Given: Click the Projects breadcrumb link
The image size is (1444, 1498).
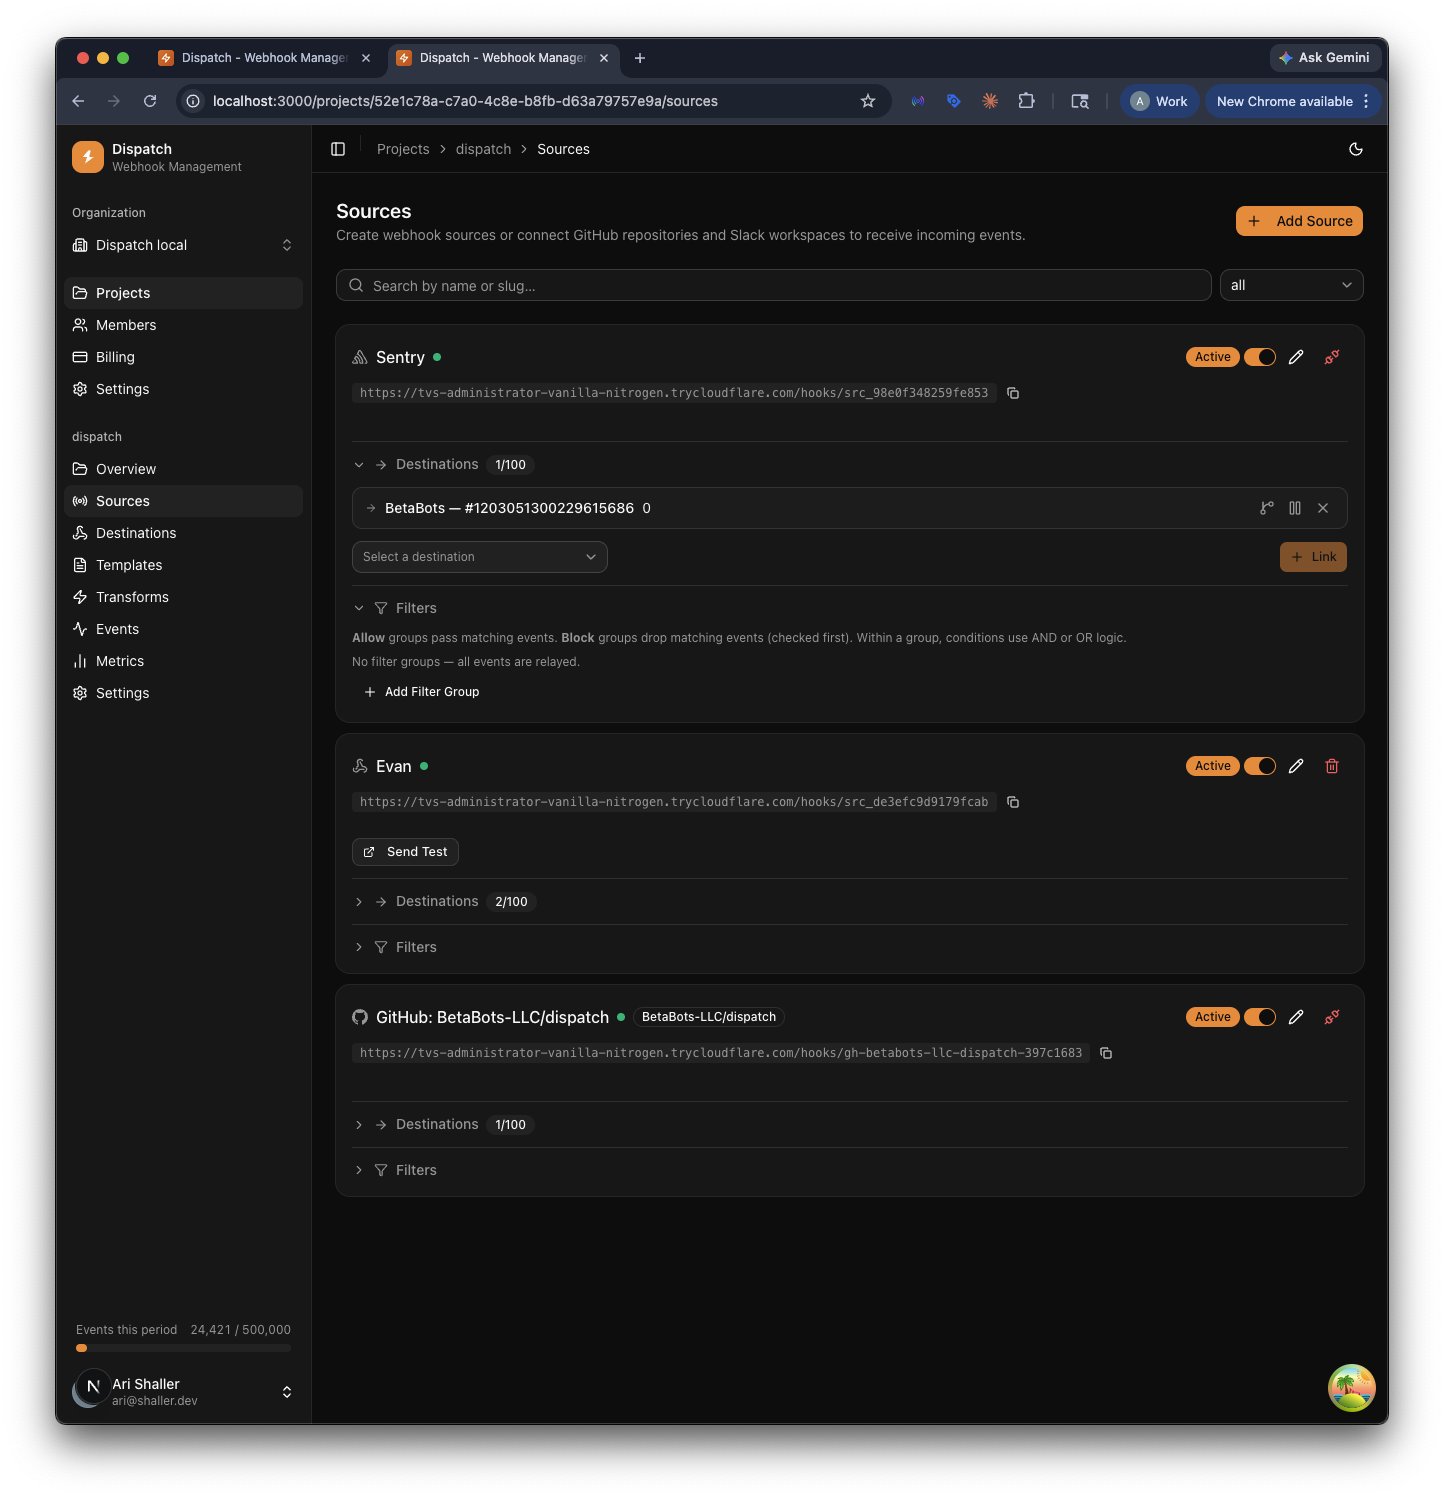Looking at the screenshot, I should pos(403,149).
